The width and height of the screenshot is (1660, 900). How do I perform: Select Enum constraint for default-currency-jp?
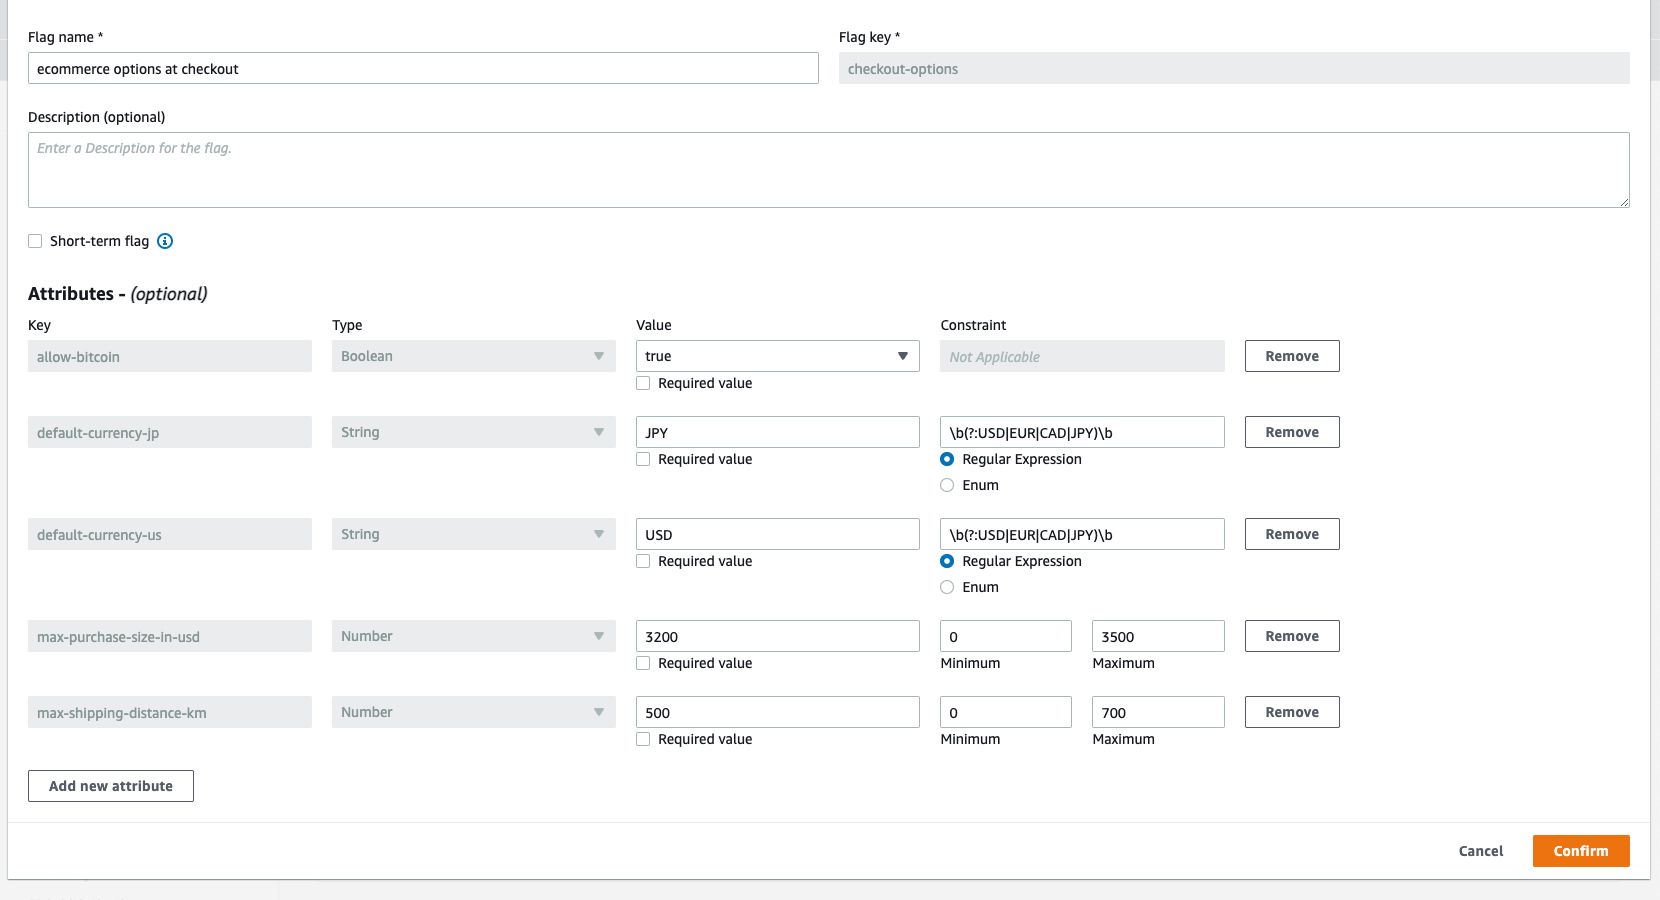(947, 485)
